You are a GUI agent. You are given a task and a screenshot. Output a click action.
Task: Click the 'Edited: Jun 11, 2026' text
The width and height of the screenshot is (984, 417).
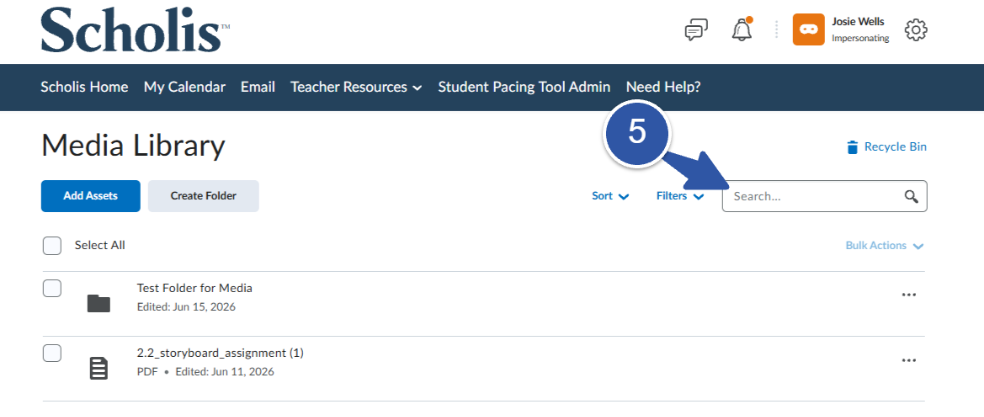(x=225, y=372)
